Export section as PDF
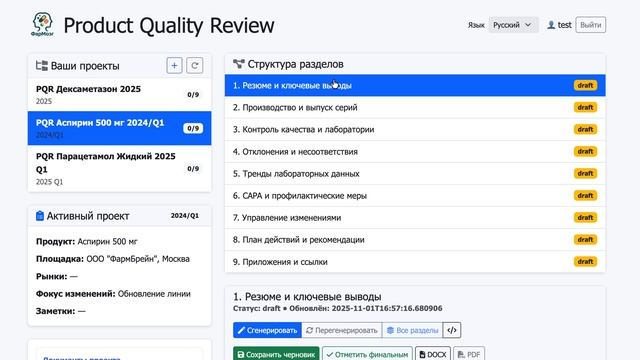640x360 pixels. [469, 354]
